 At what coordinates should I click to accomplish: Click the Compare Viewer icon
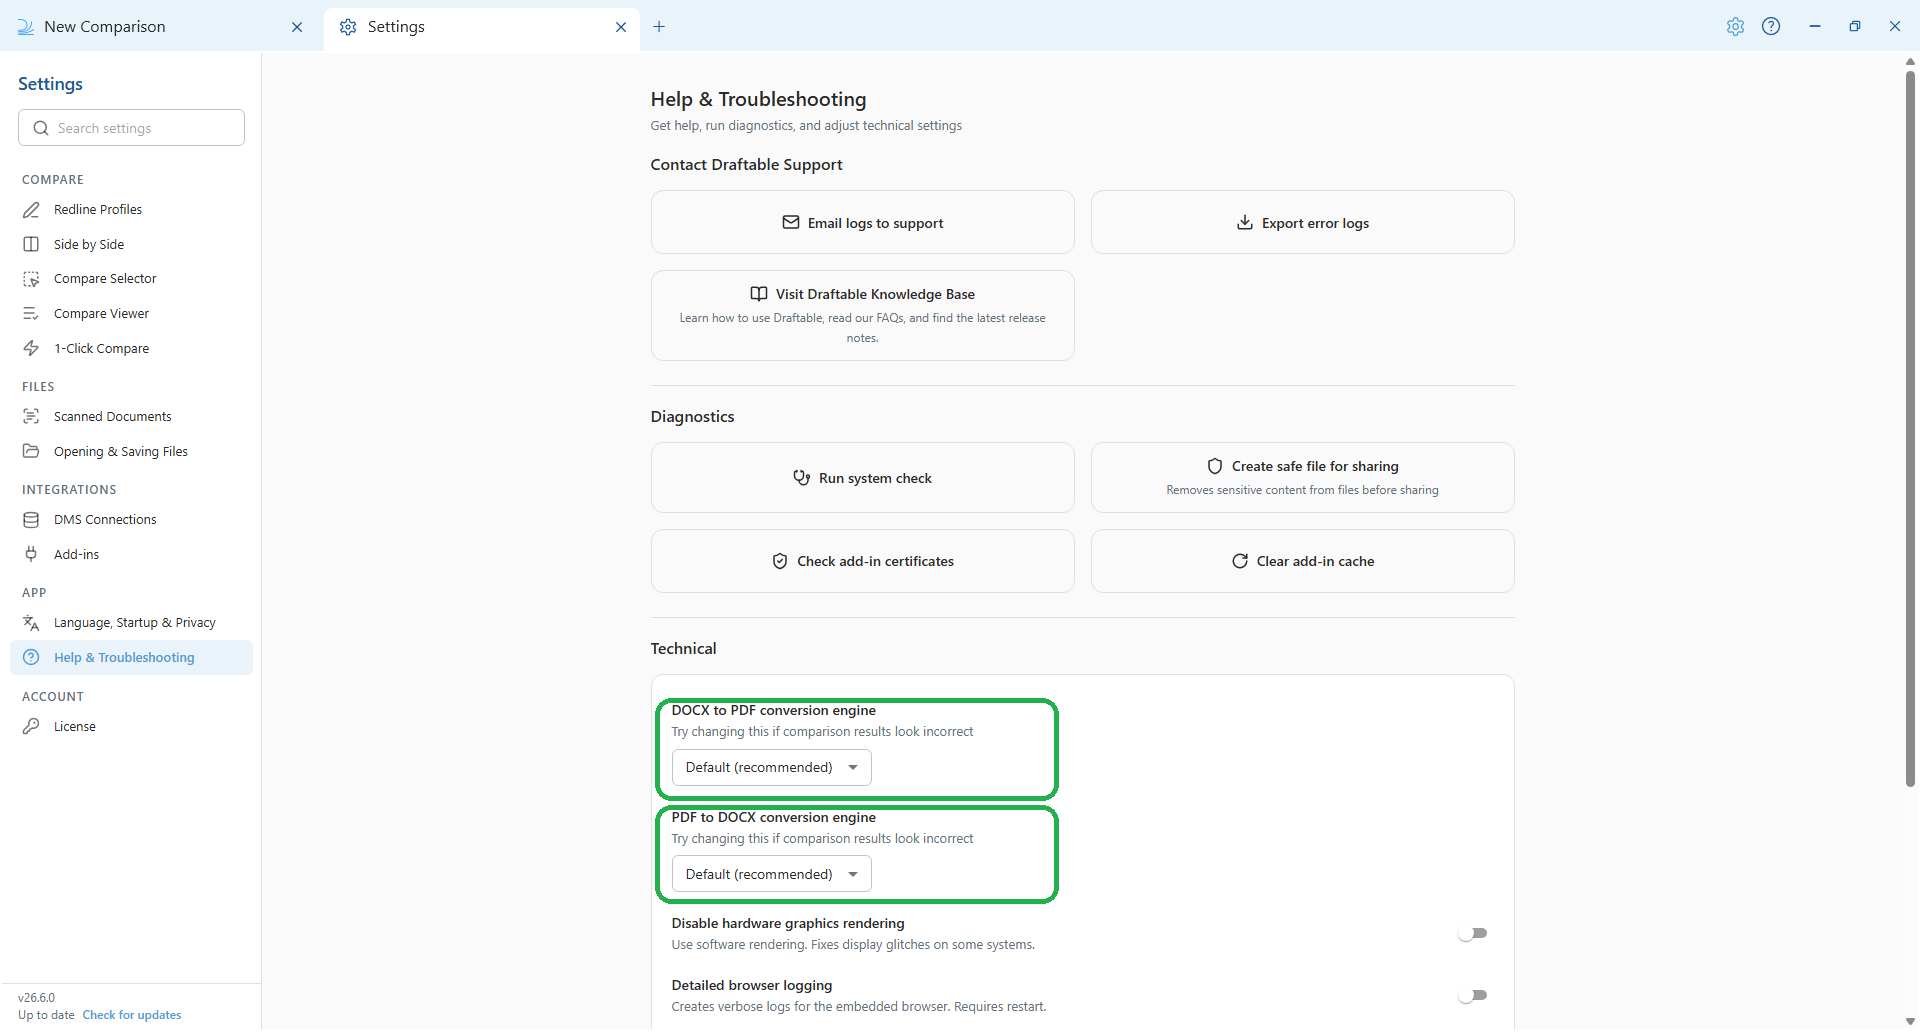click(x=31, y=314)
